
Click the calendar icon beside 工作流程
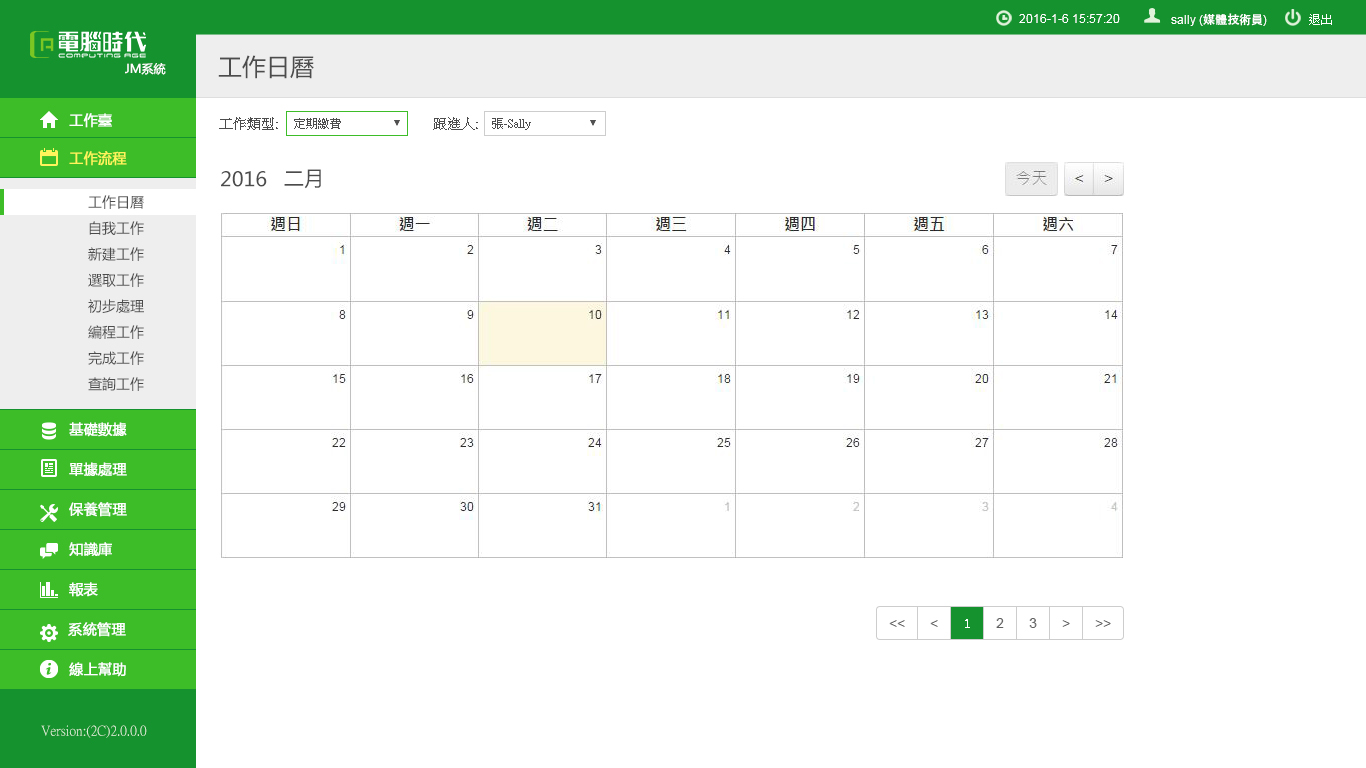[x=48, y=158]
